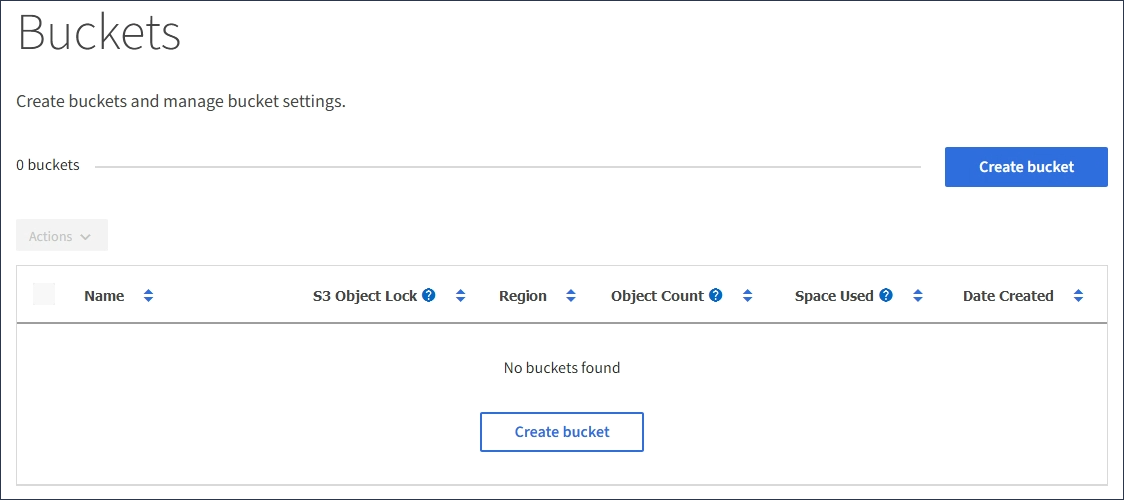Screen dimensions: 1124x500
Task: Click the Space Used column header text
Action: (x=834, y=296)
